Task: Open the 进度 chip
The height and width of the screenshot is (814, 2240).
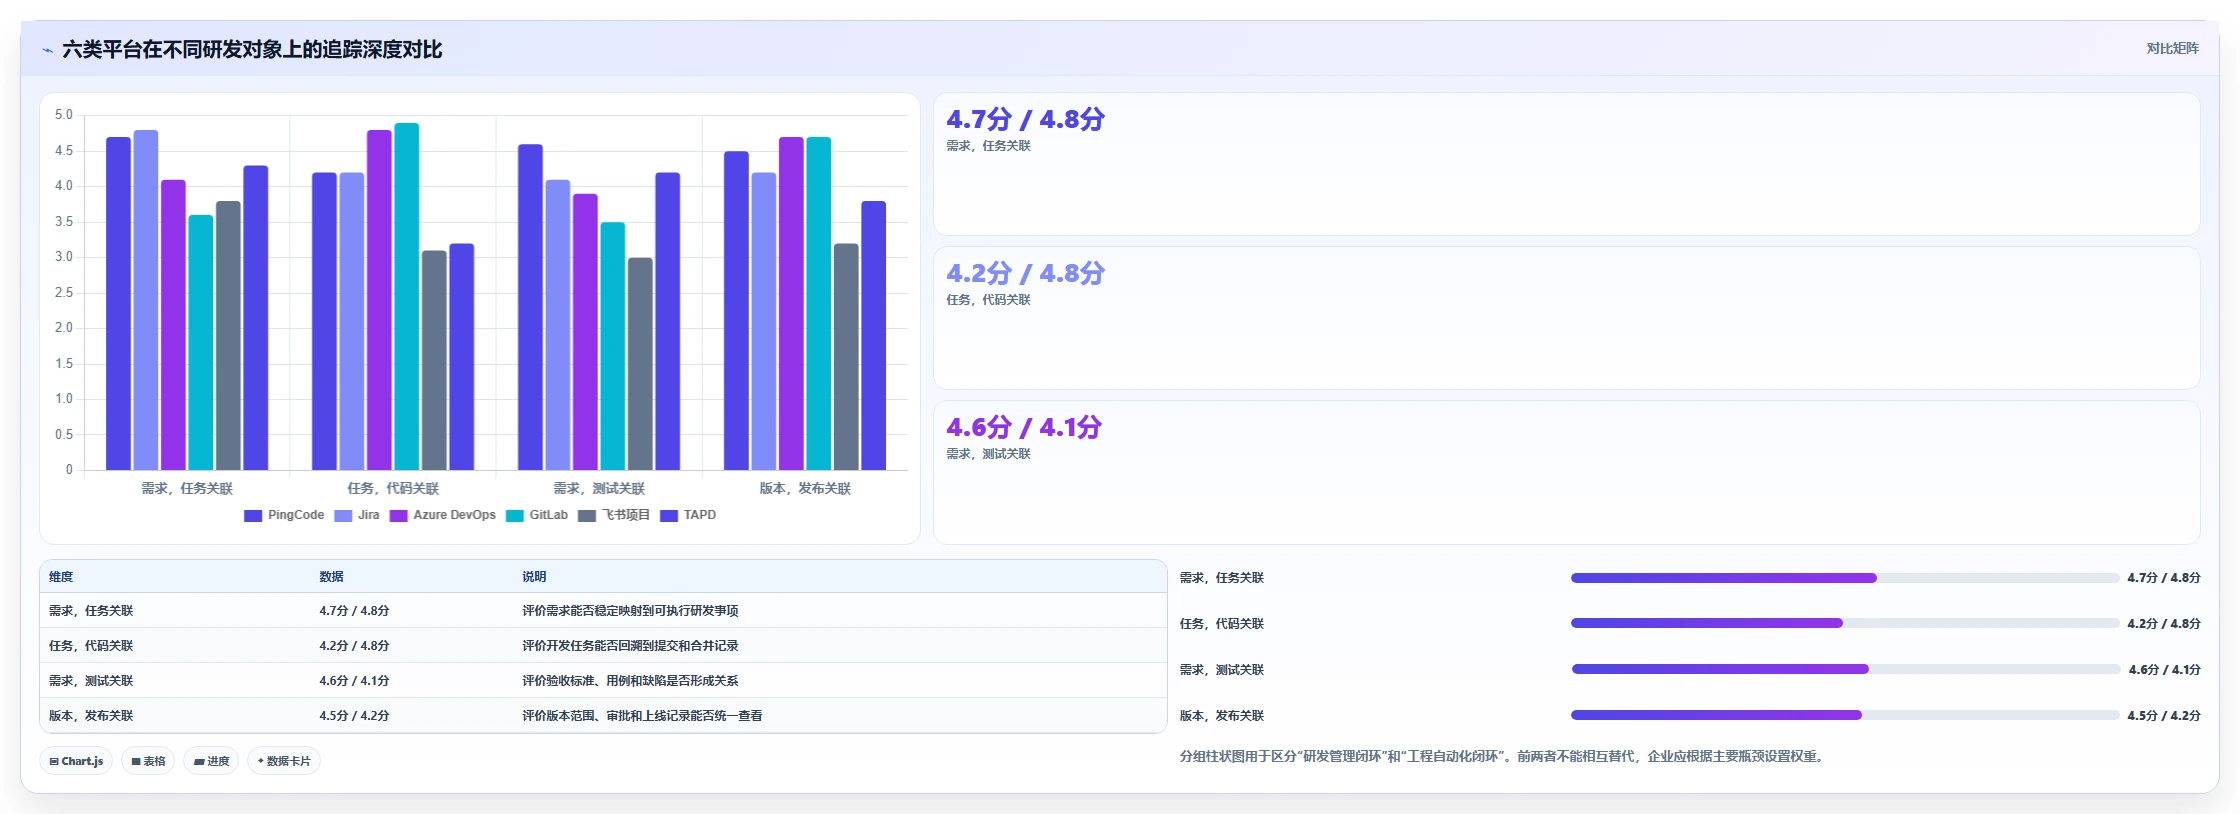Action: tap(211, 761)
